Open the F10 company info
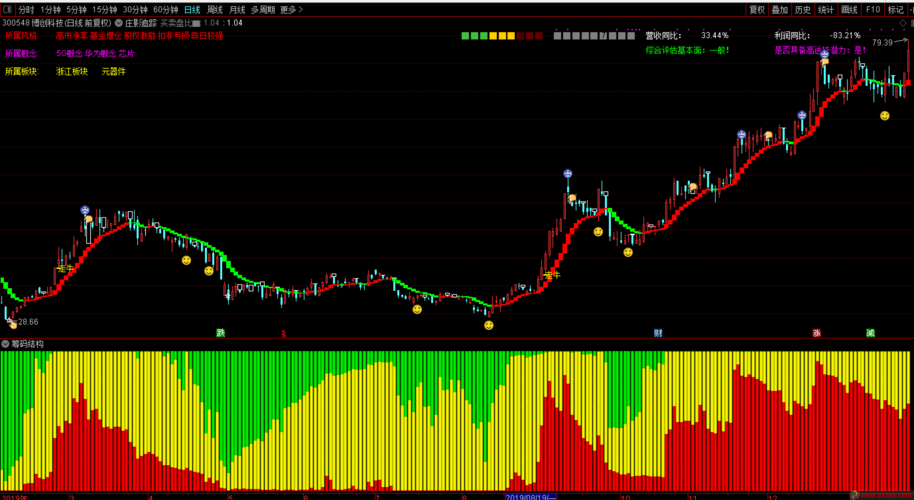The height and width of the screenshot is (500, 914). point(873,10)
